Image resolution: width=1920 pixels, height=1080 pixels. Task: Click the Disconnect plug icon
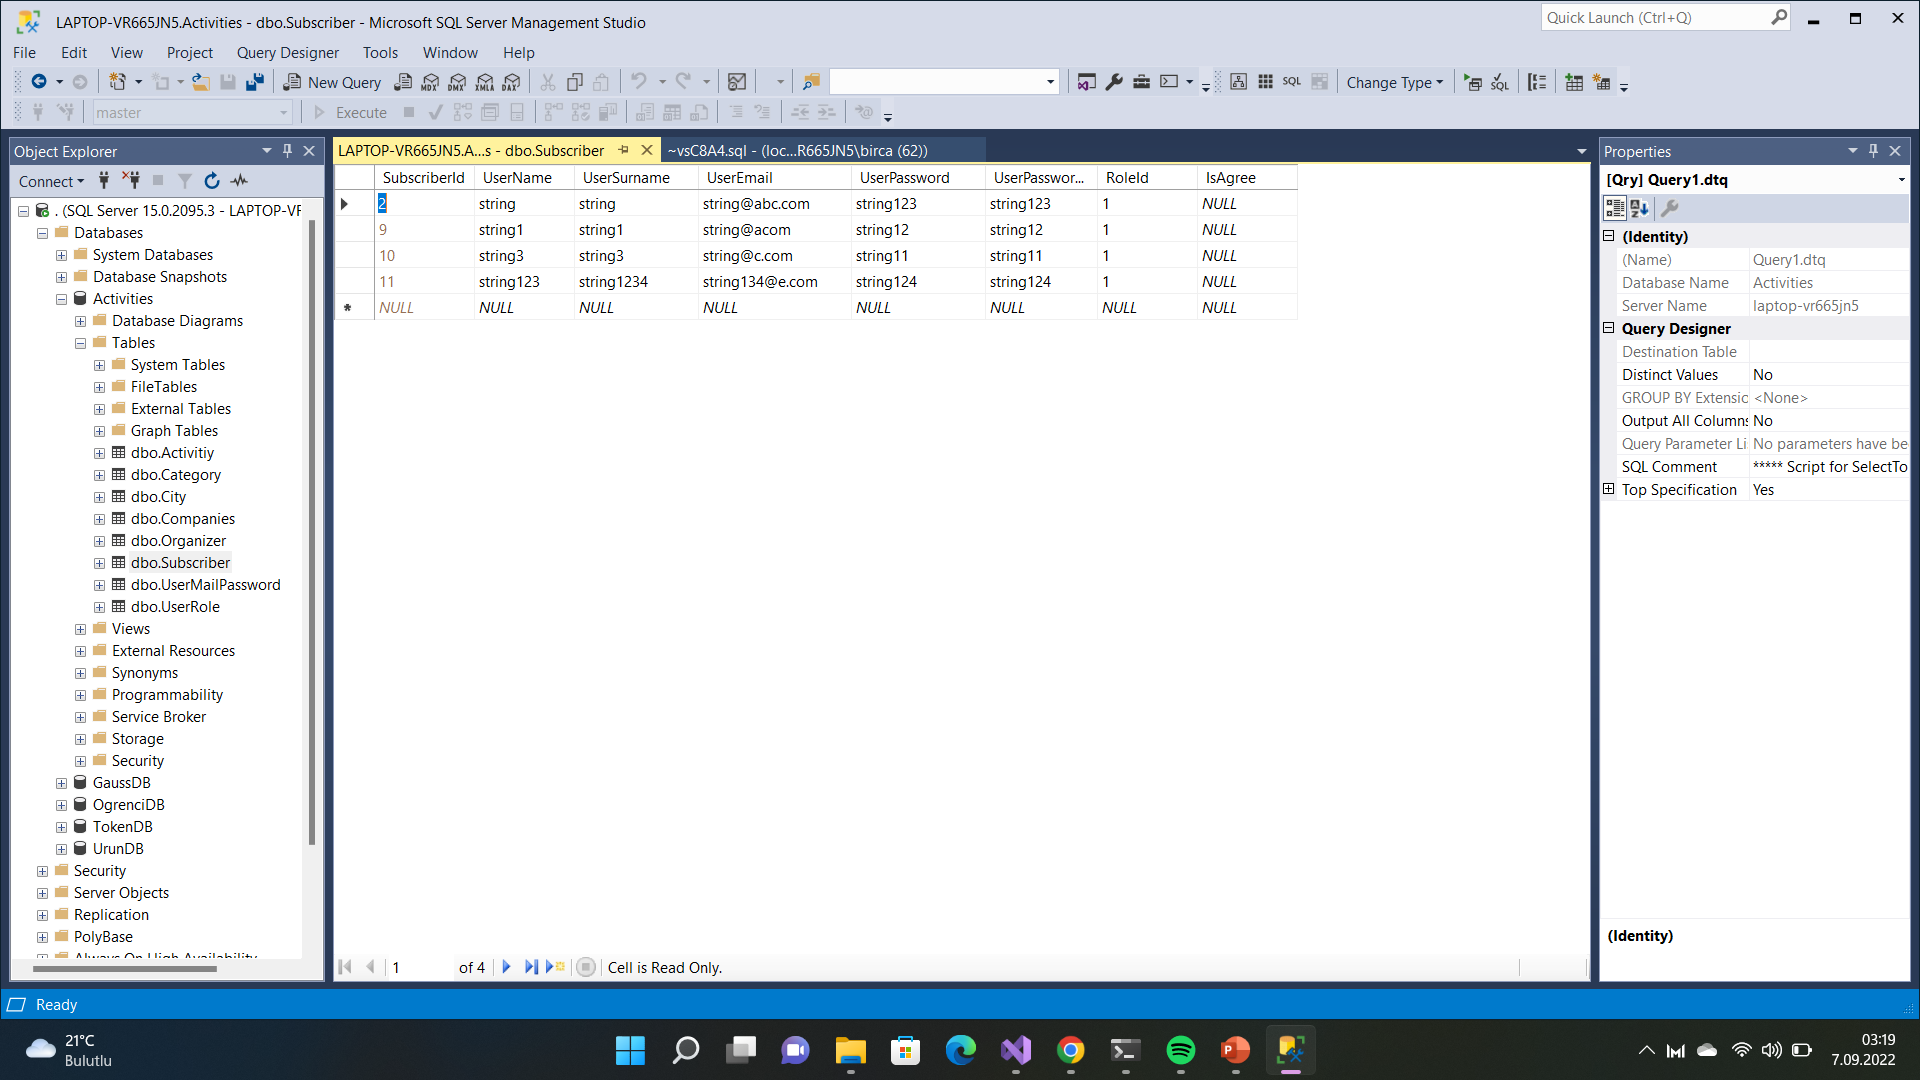click(x=131, y=181)
